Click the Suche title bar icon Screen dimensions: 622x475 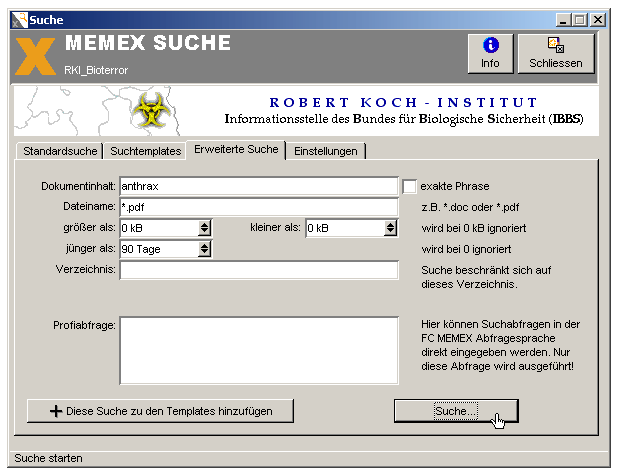(19, 19)
